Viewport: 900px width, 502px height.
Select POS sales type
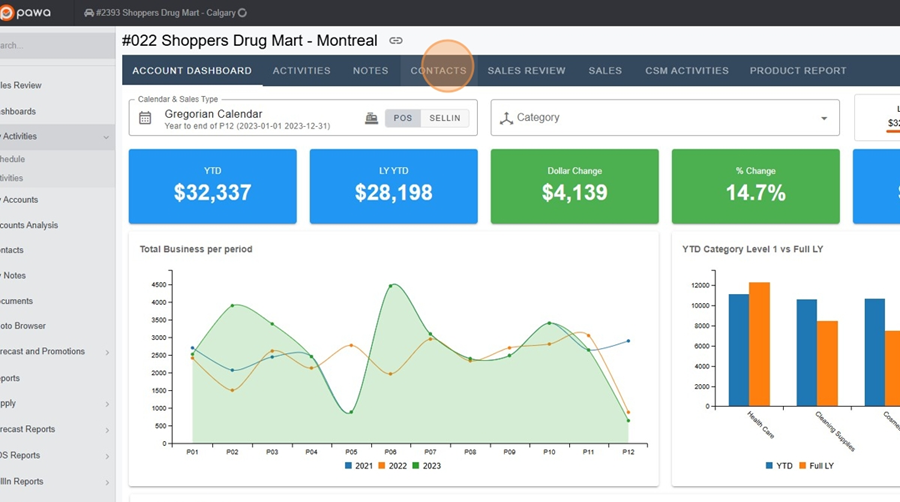point(402,118)
